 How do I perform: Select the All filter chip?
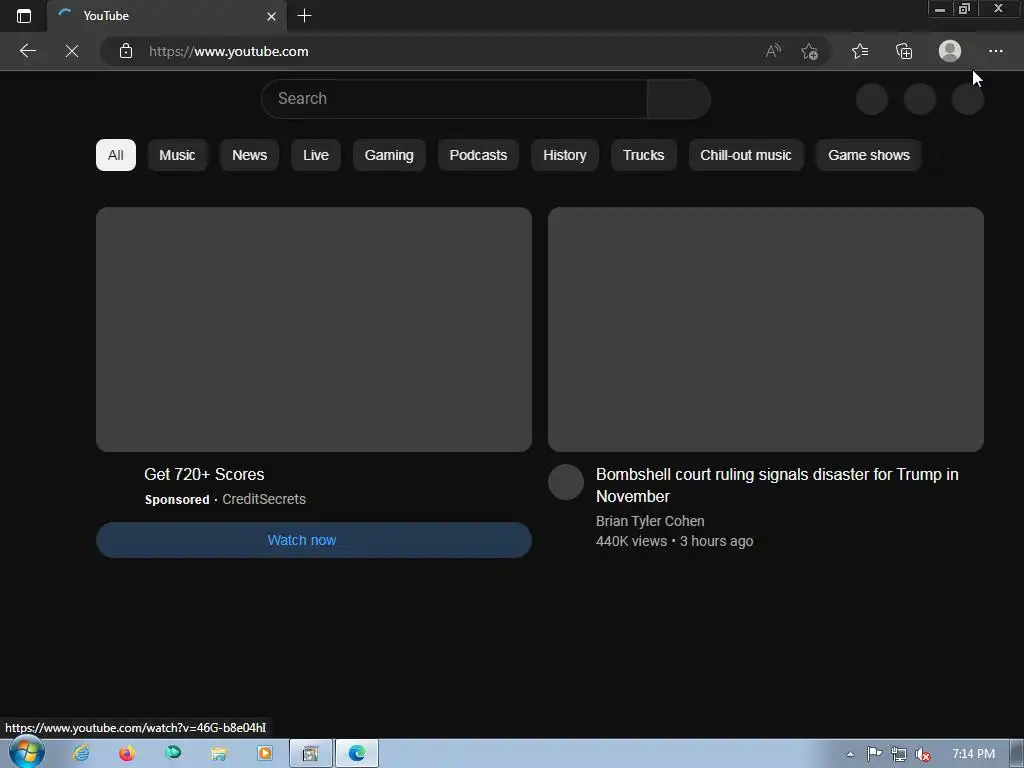coord(116,155)
